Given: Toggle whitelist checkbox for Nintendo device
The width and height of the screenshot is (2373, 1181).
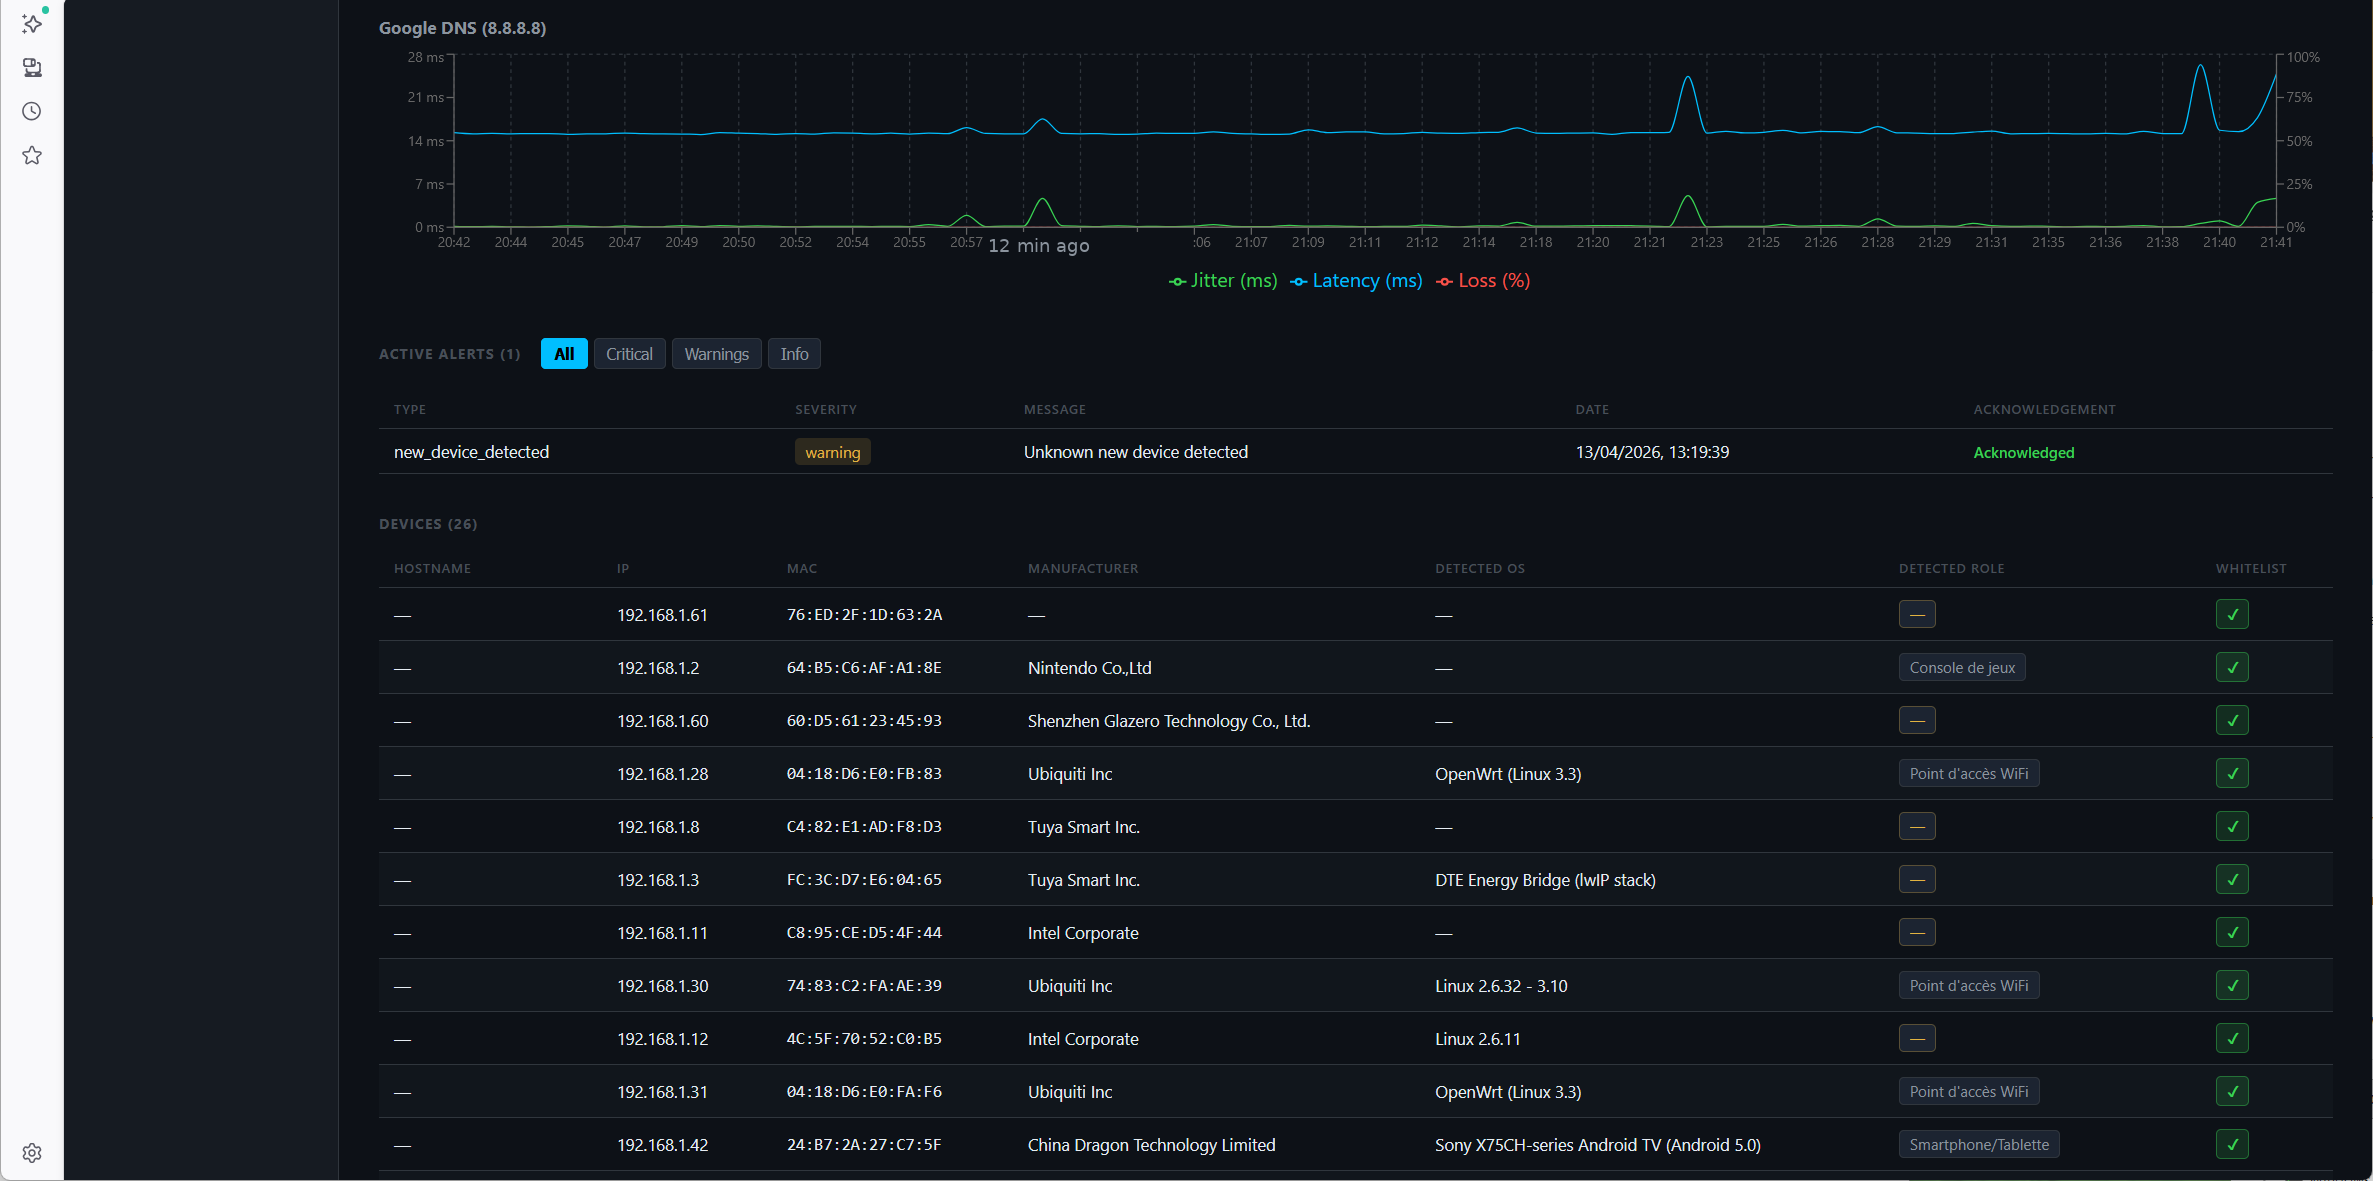Looking at the screenshot, I should pyautogui.click(x=2232, y=667).
